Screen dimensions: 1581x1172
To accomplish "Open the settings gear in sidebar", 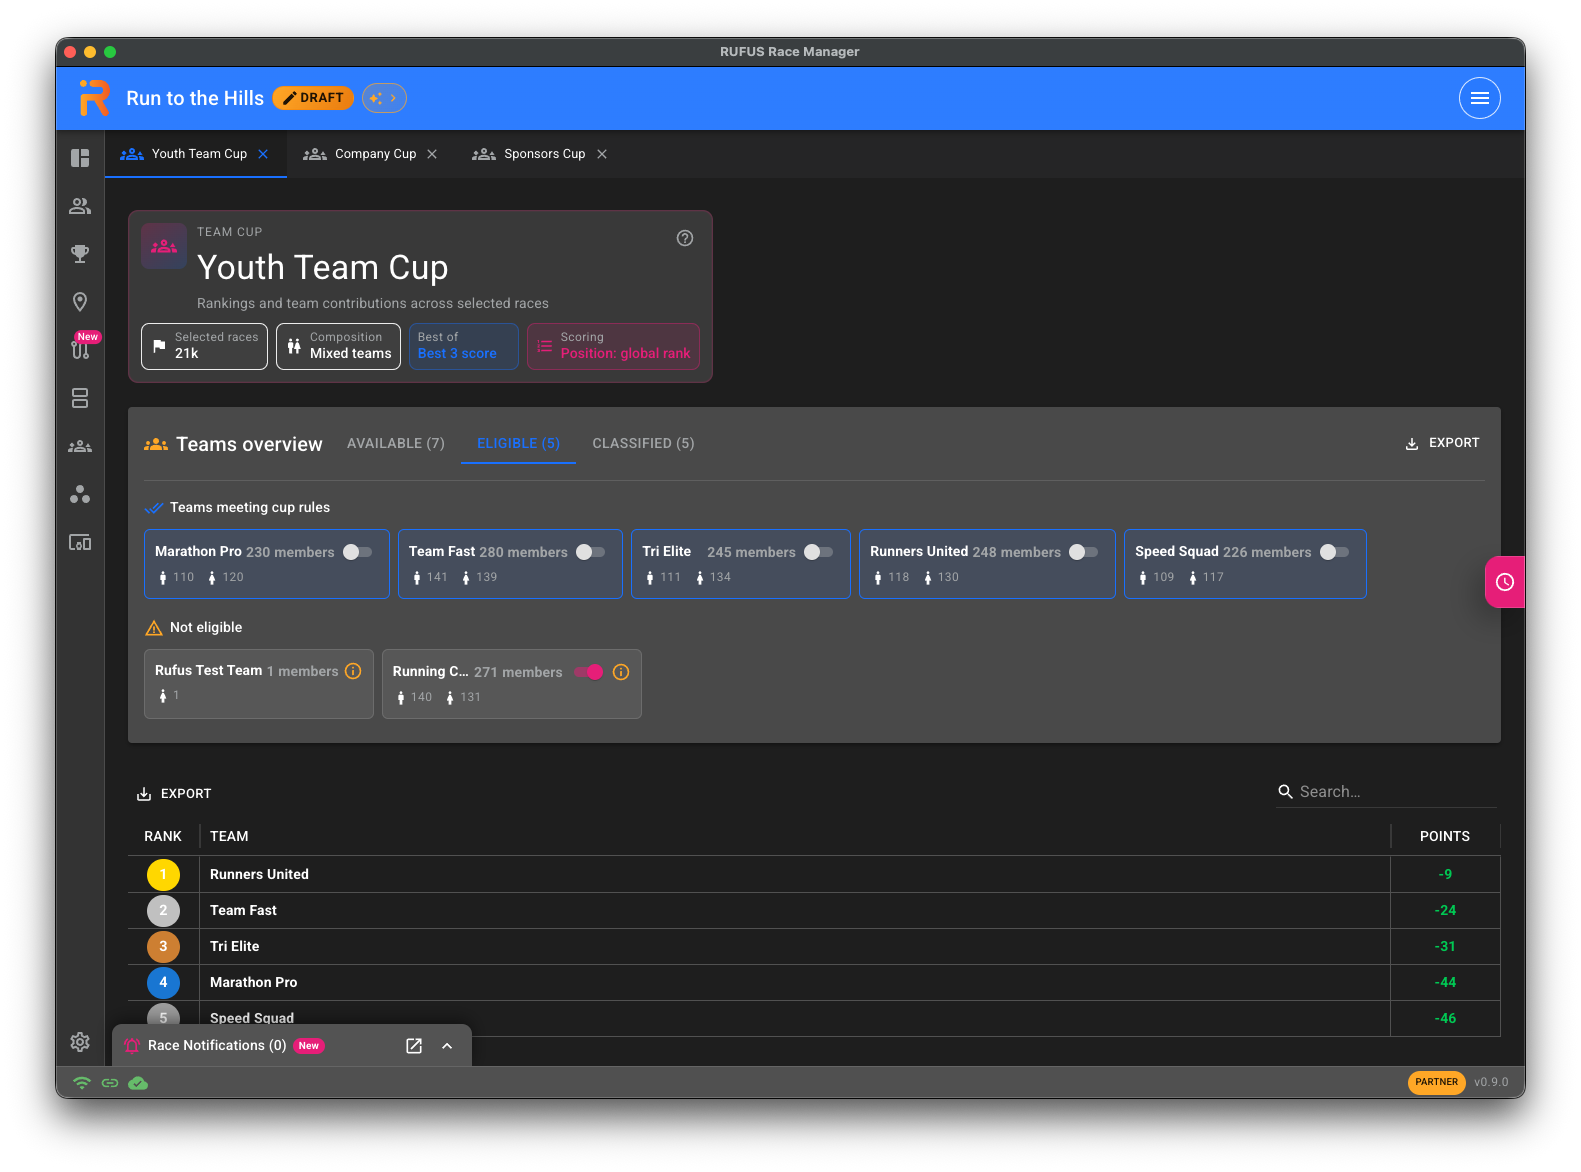I will (x=80, y=1042).
